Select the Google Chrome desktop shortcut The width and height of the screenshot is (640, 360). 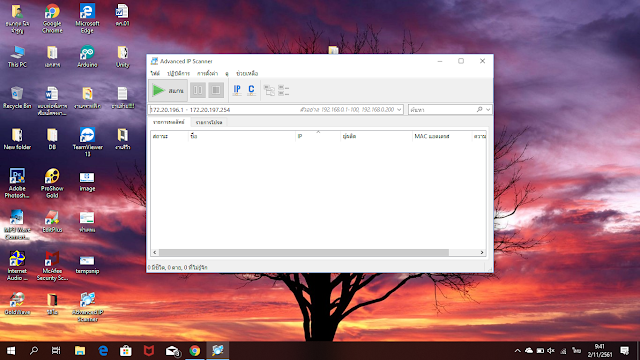click(x=52, y=18)
